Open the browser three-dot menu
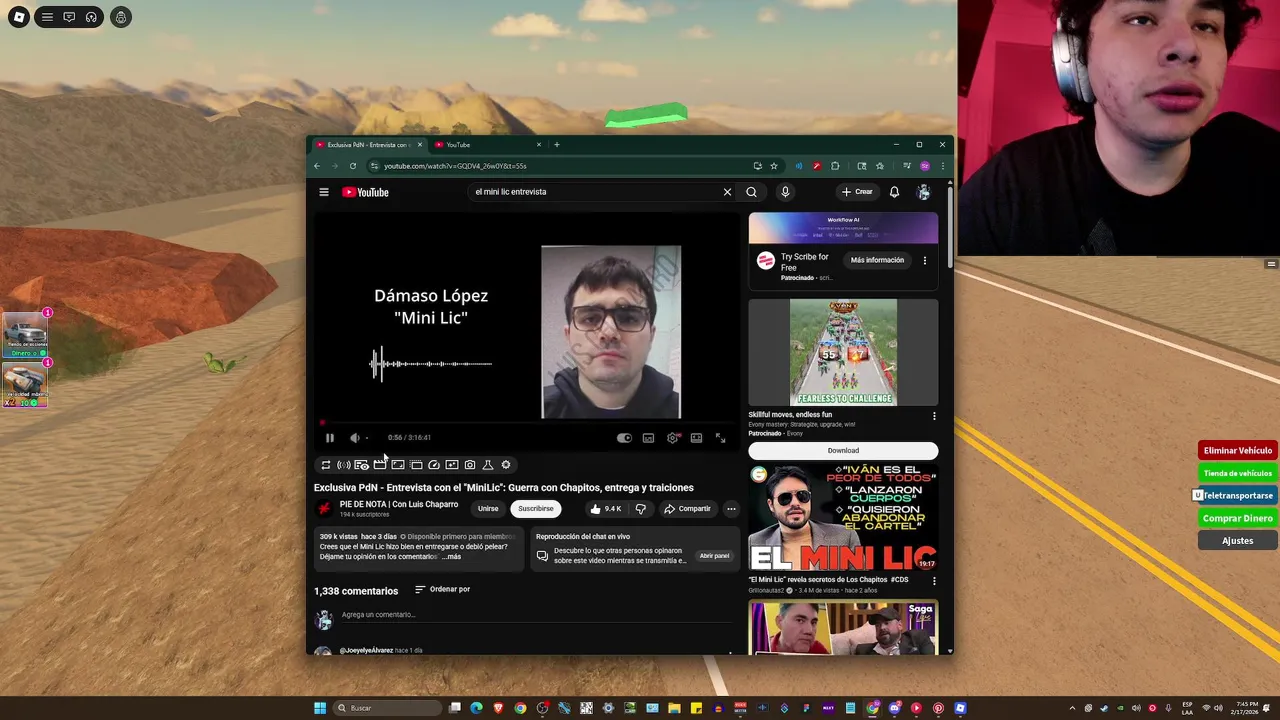The image size is (1280, 720). click(x=942, y=166)
